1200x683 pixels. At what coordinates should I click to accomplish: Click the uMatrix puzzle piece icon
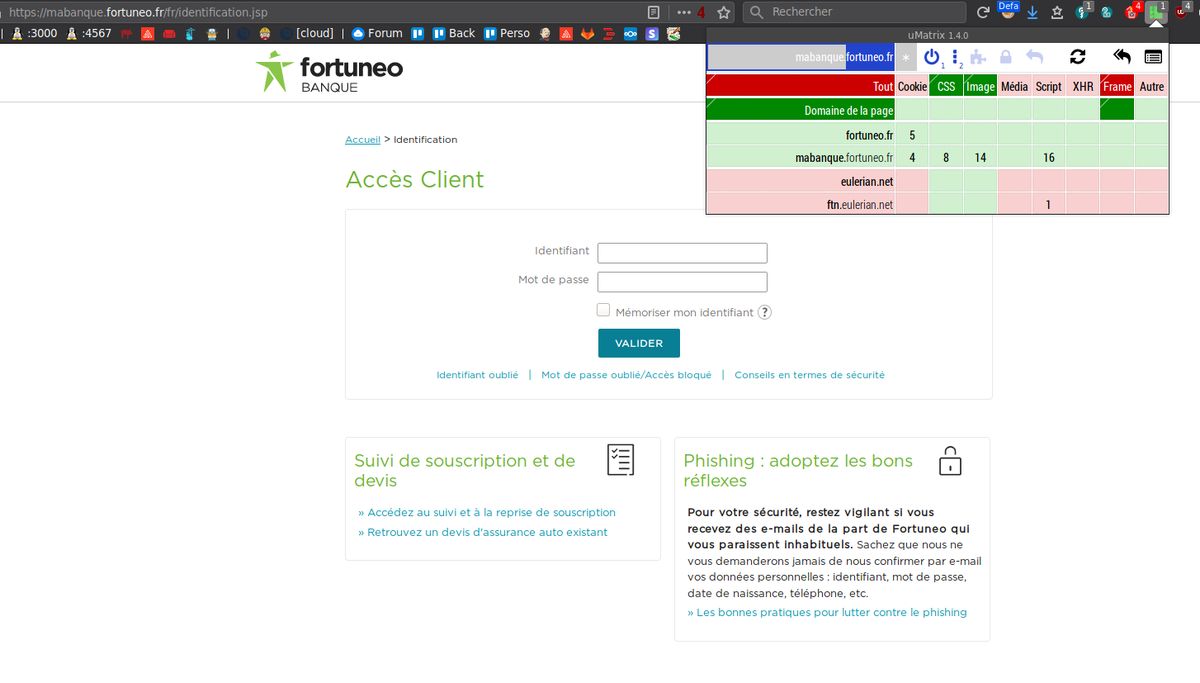978,57
